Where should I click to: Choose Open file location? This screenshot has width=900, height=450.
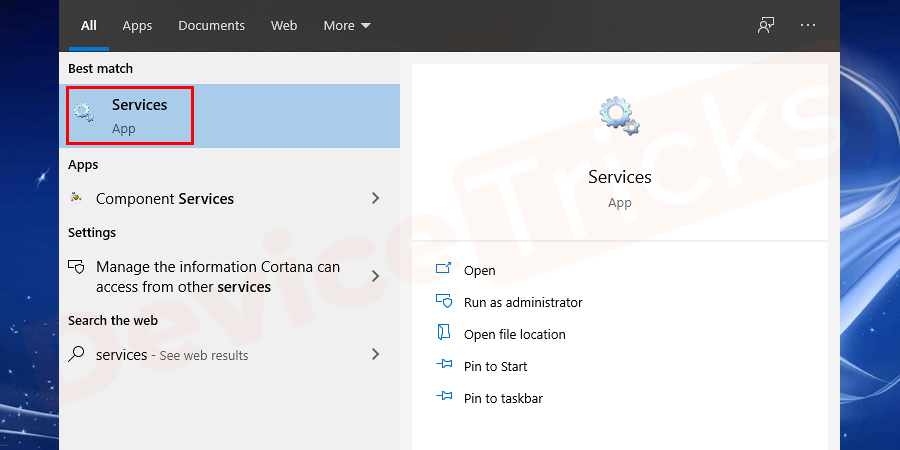point(515,335)
